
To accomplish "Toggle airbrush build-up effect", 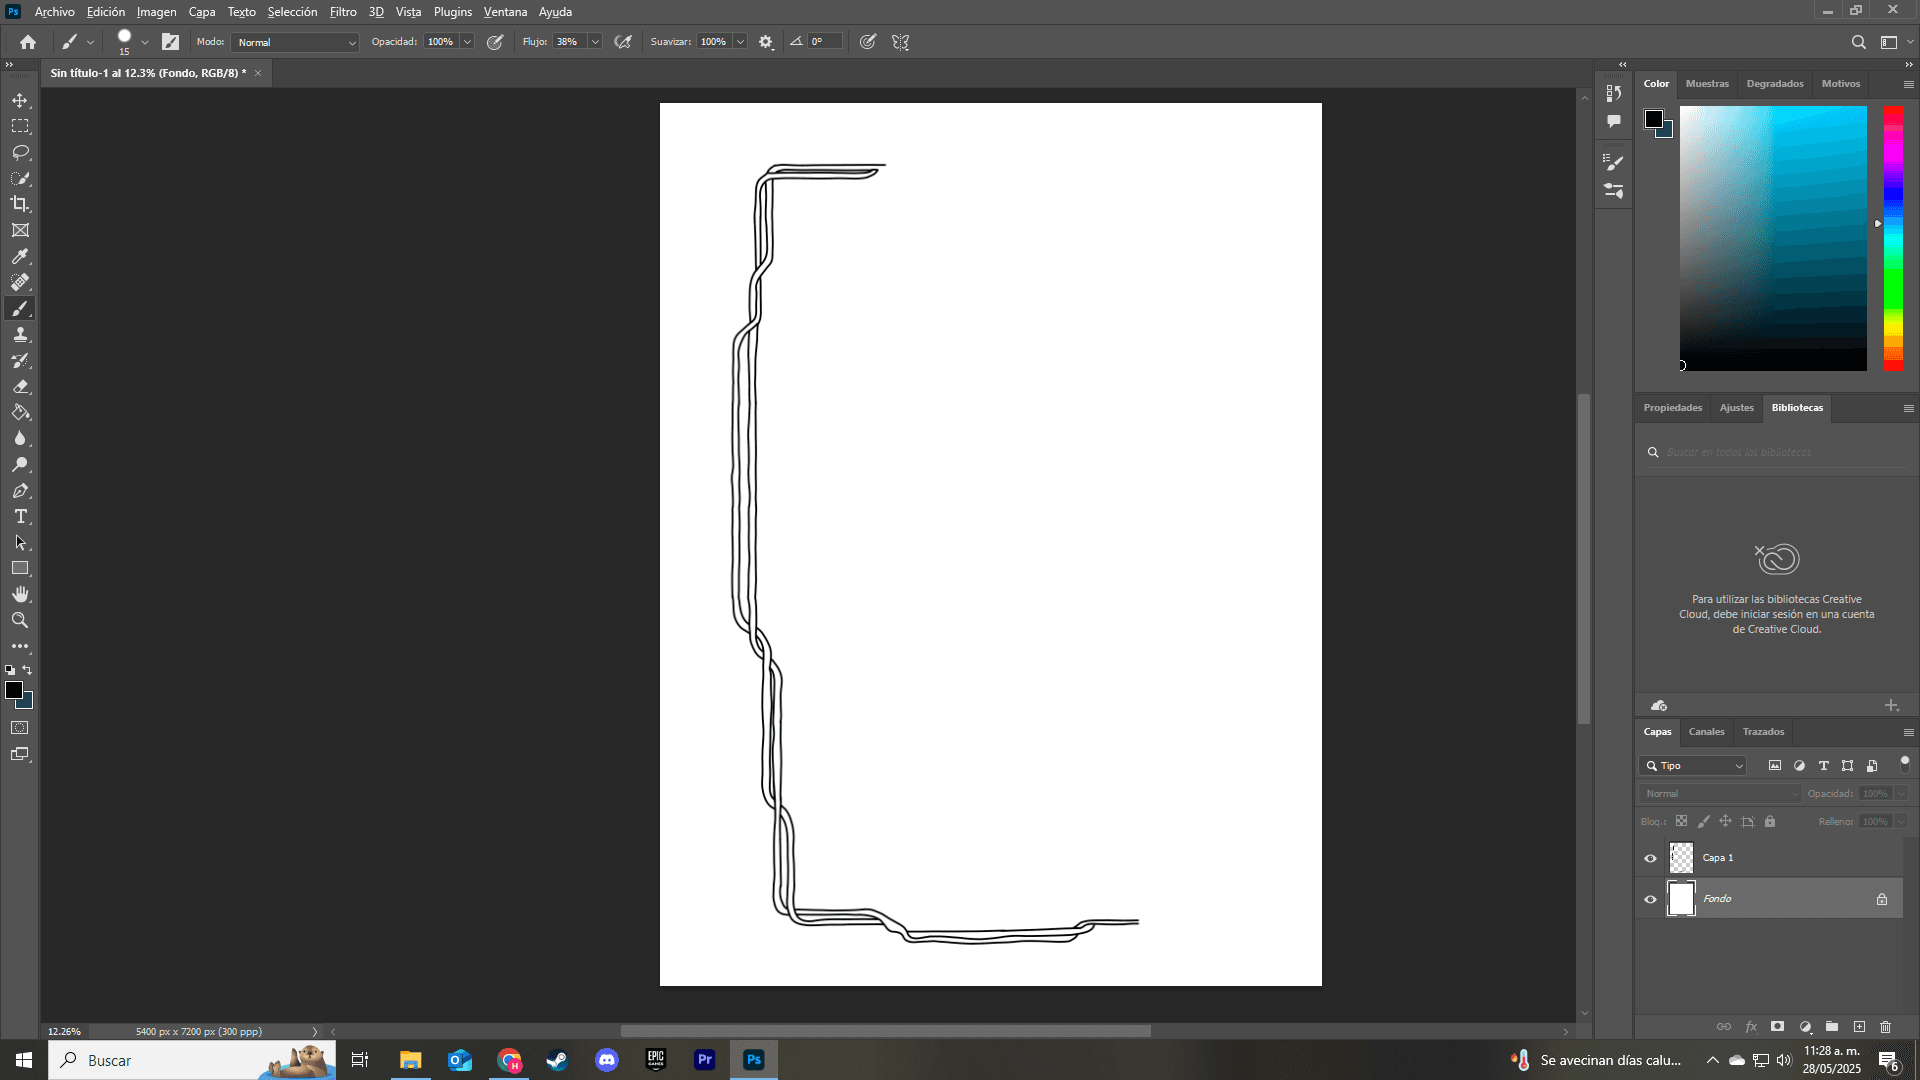I will [x=623, y=42].
